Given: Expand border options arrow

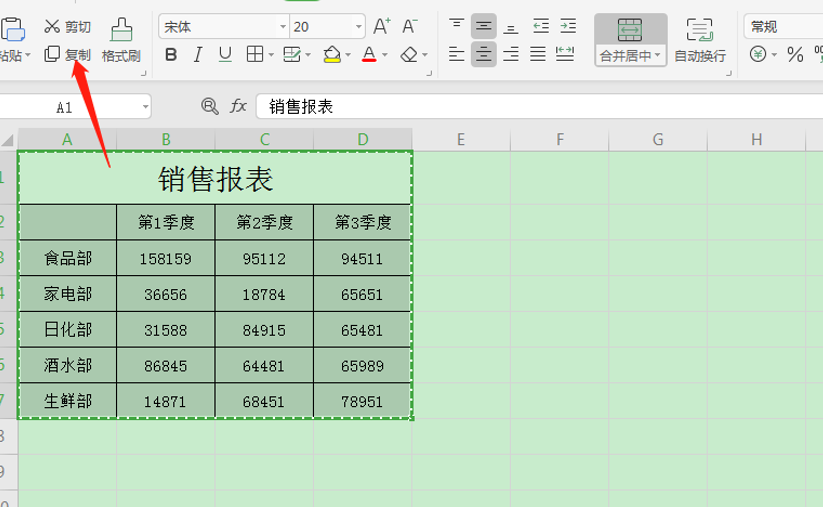Looking at the screenshot, I should (x=271, y=55).
